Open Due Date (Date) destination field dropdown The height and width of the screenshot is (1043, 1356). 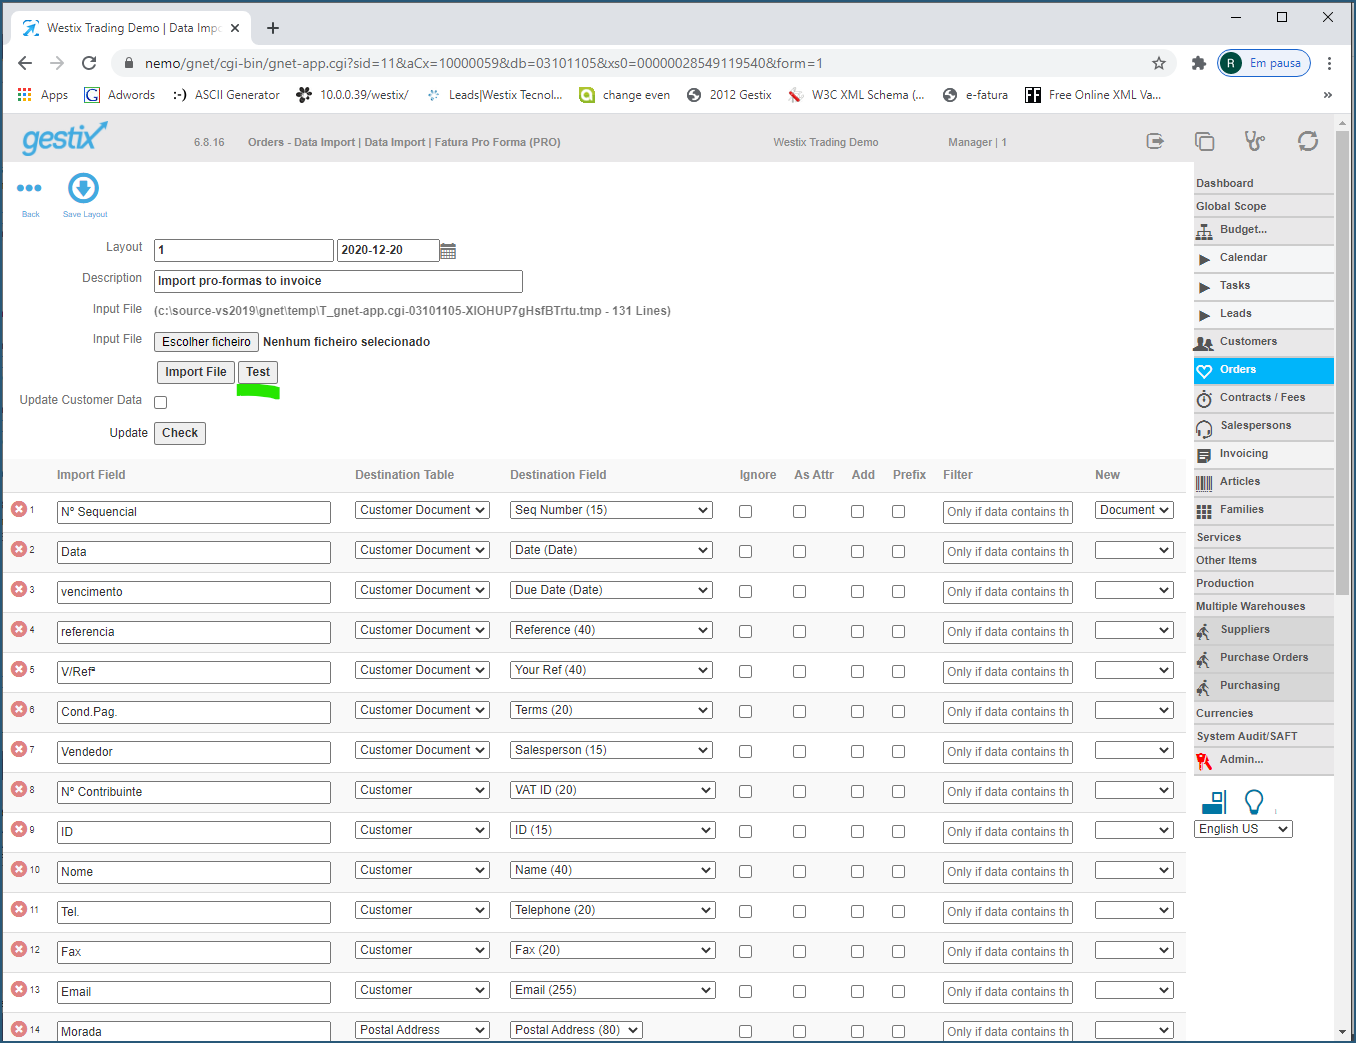pyautogui.click(x=611, y=590)
